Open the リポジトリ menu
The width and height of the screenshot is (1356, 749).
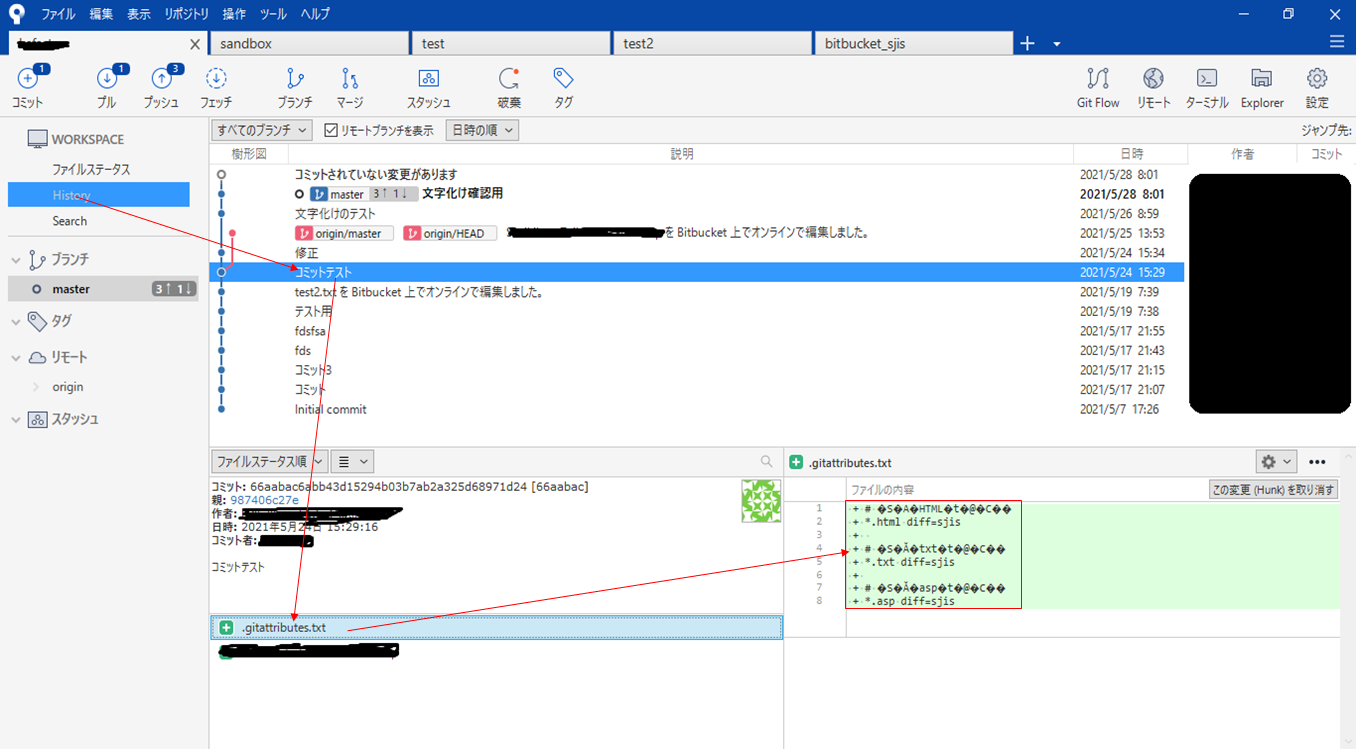(186, 14)
